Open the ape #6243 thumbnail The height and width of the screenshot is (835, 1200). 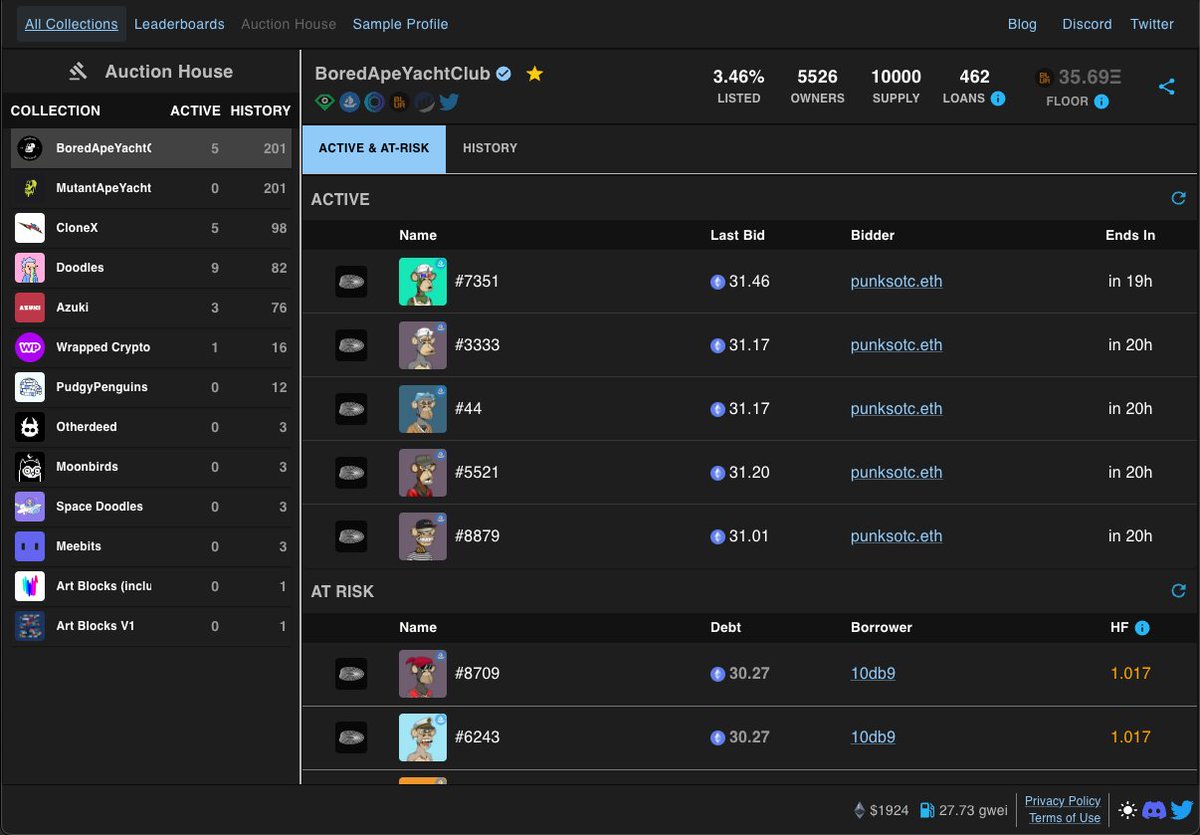[422, 737]
